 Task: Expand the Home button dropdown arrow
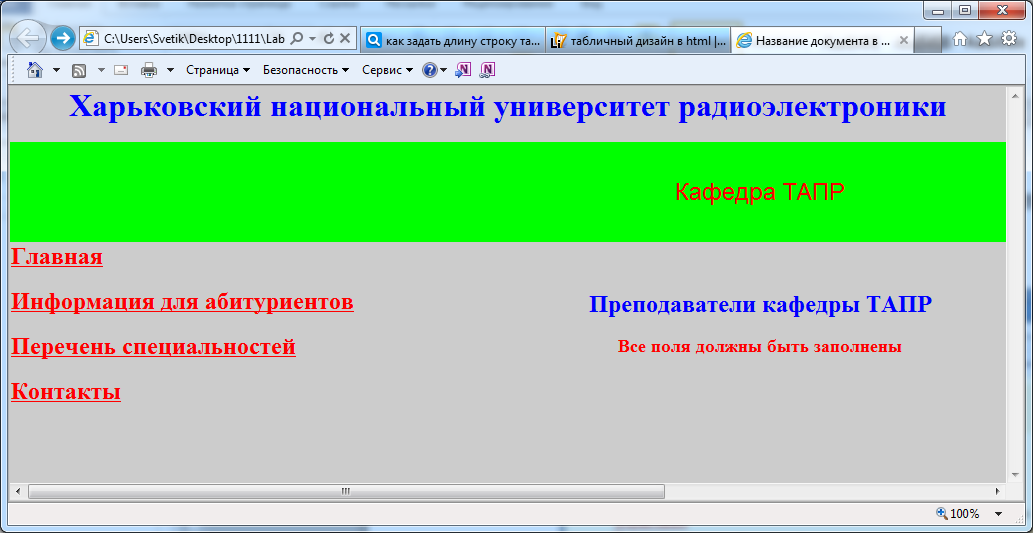pyautogui.click(x=57, y=70)
